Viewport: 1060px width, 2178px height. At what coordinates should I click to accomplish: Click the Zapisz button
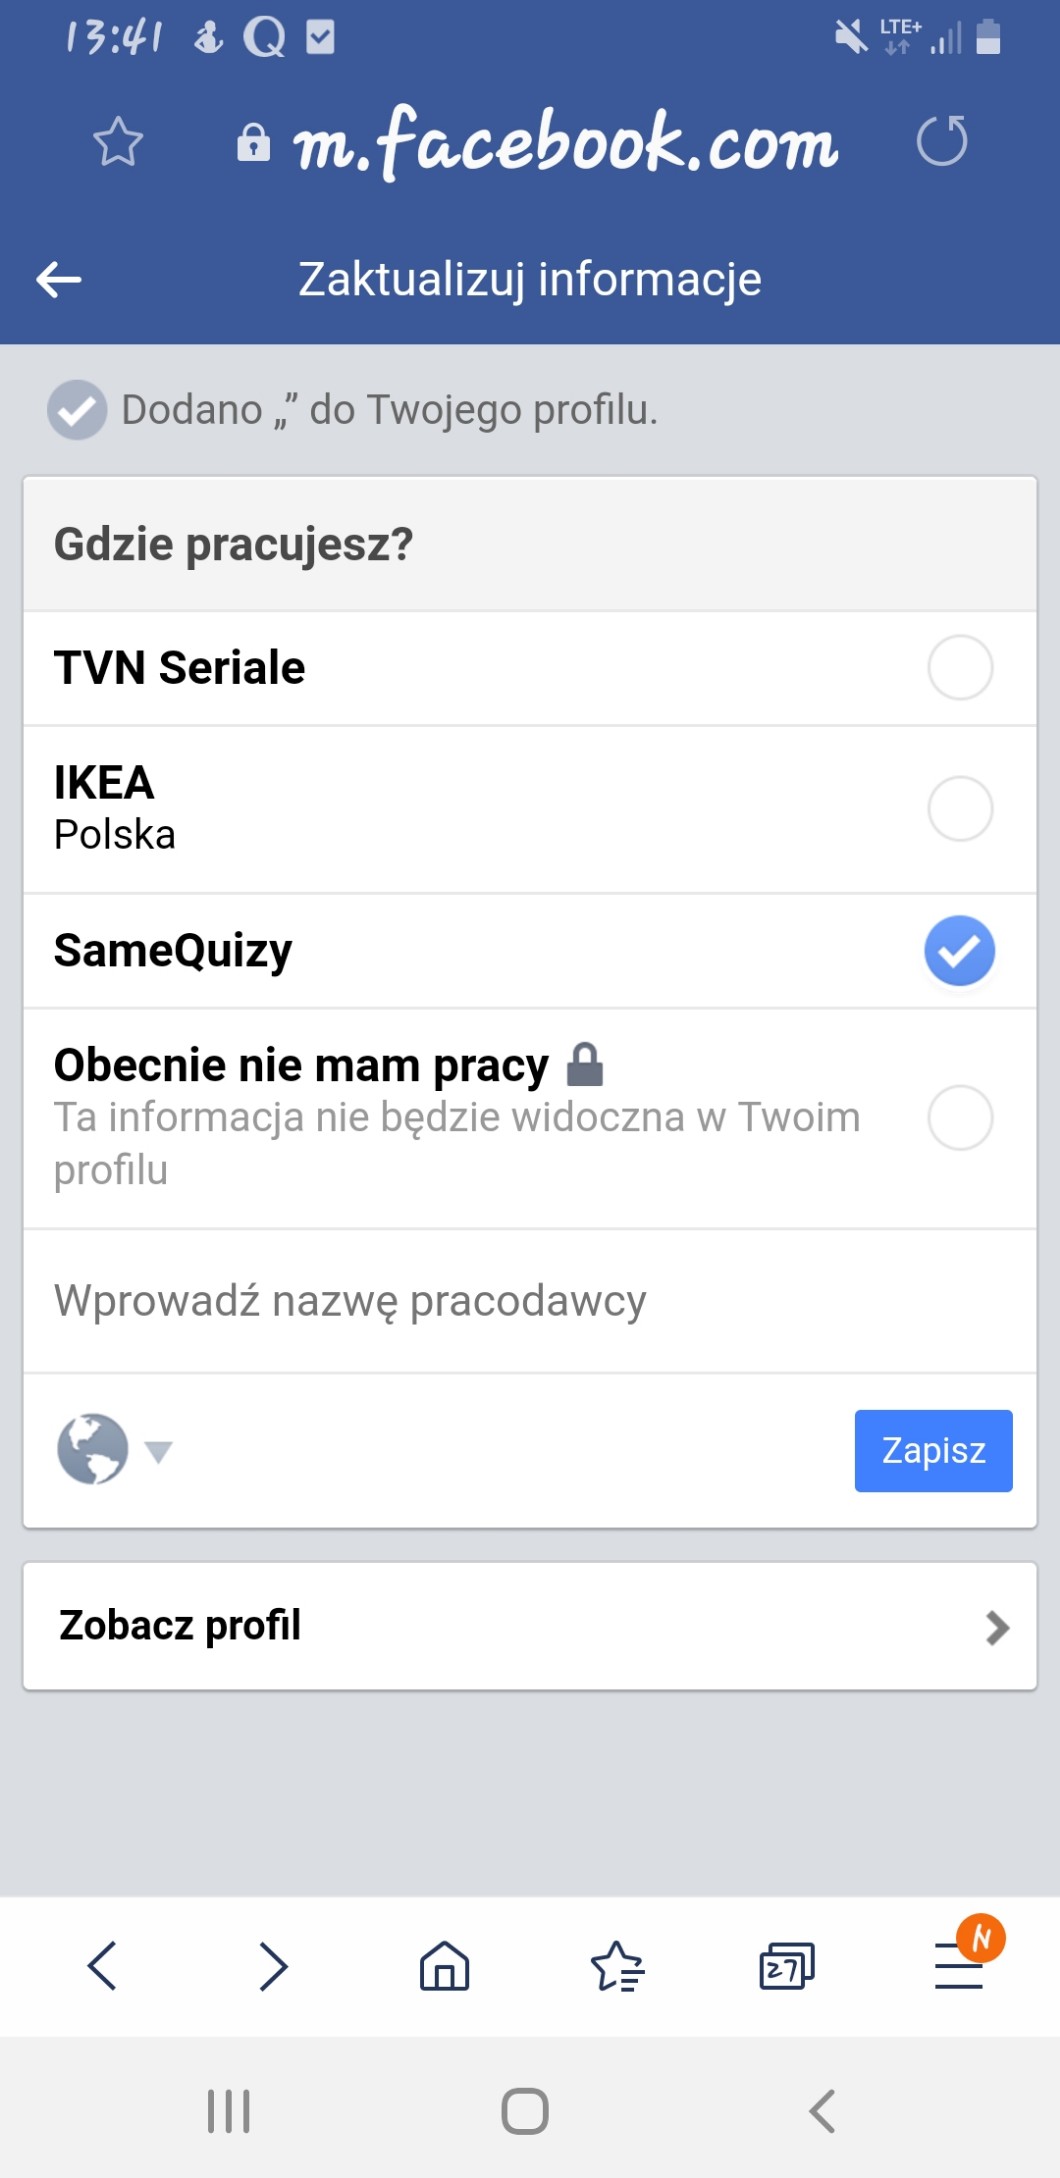(x=933, y=1450)
